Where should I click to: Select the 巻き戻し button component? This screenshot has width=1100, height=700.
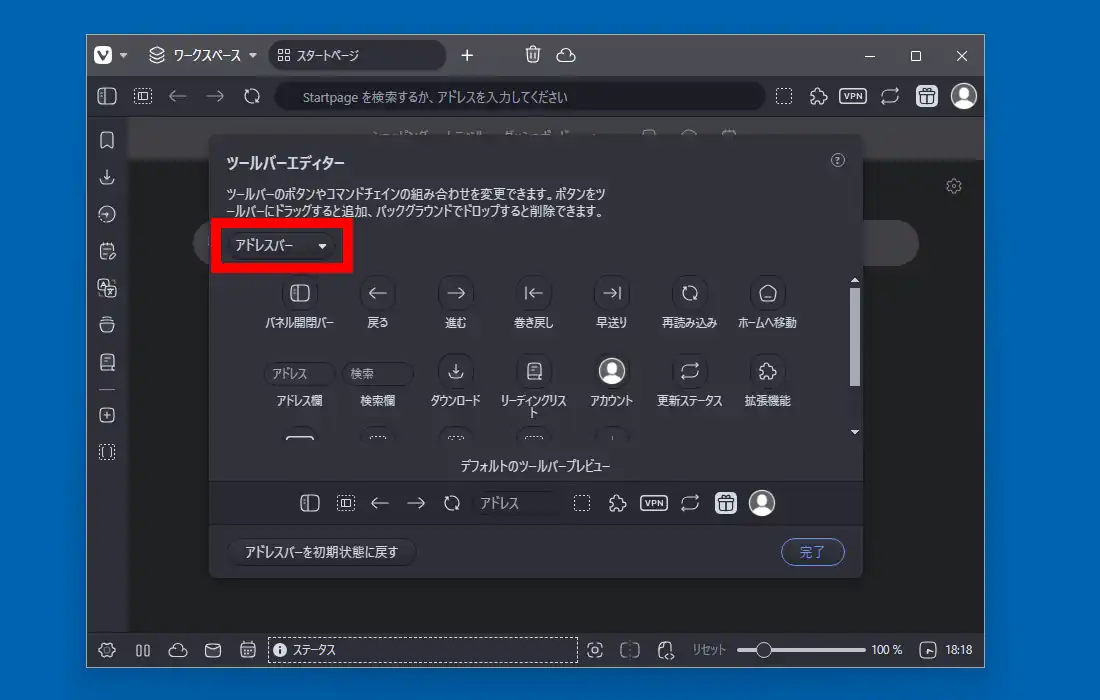point(533,304)
